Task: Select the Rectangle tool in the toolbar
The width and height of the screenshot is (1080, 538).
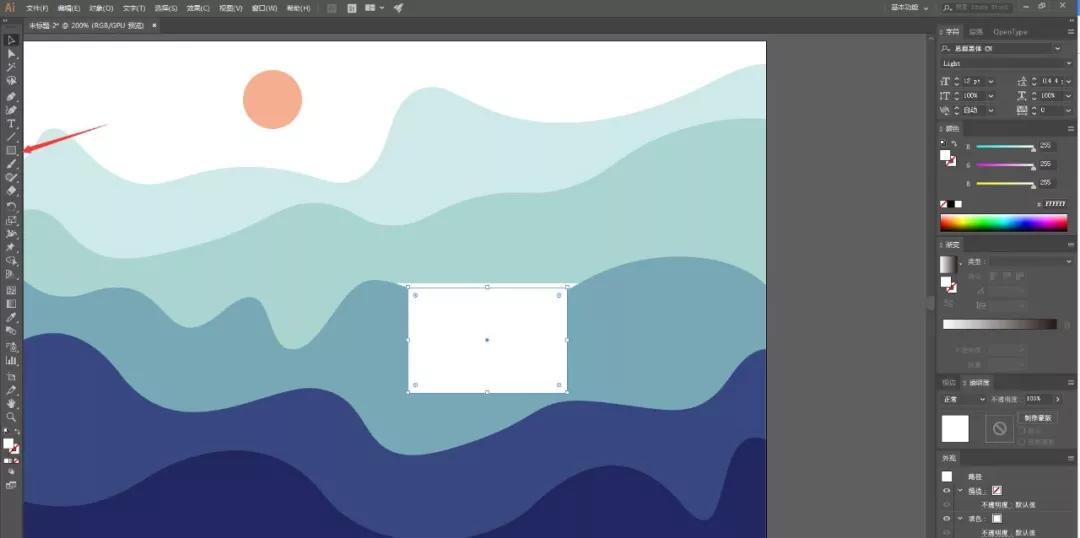Action: tap(11, 150)
